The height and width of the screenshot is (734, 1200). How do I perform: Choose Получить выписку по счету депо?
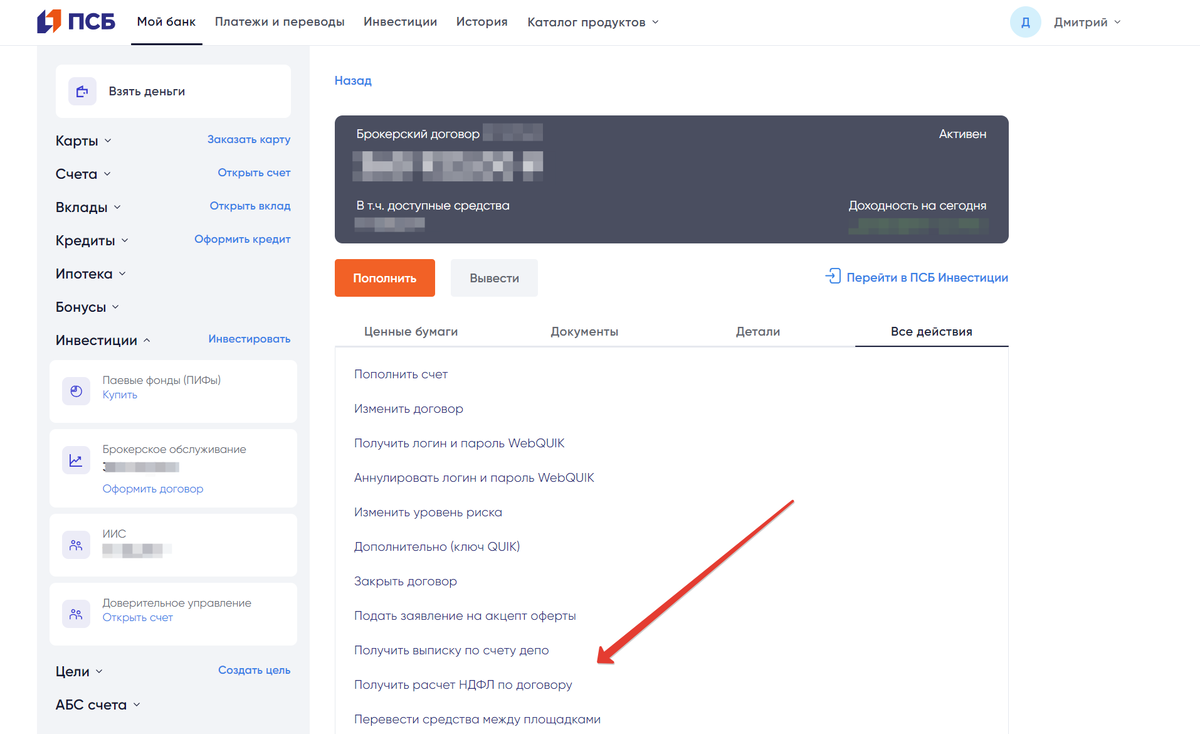click(x=451, y=650)
